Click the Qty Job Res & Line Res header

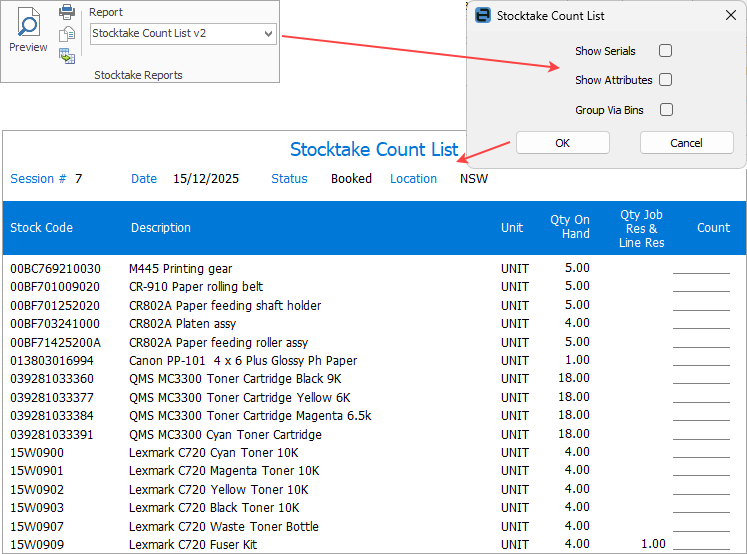click(641, 229)
